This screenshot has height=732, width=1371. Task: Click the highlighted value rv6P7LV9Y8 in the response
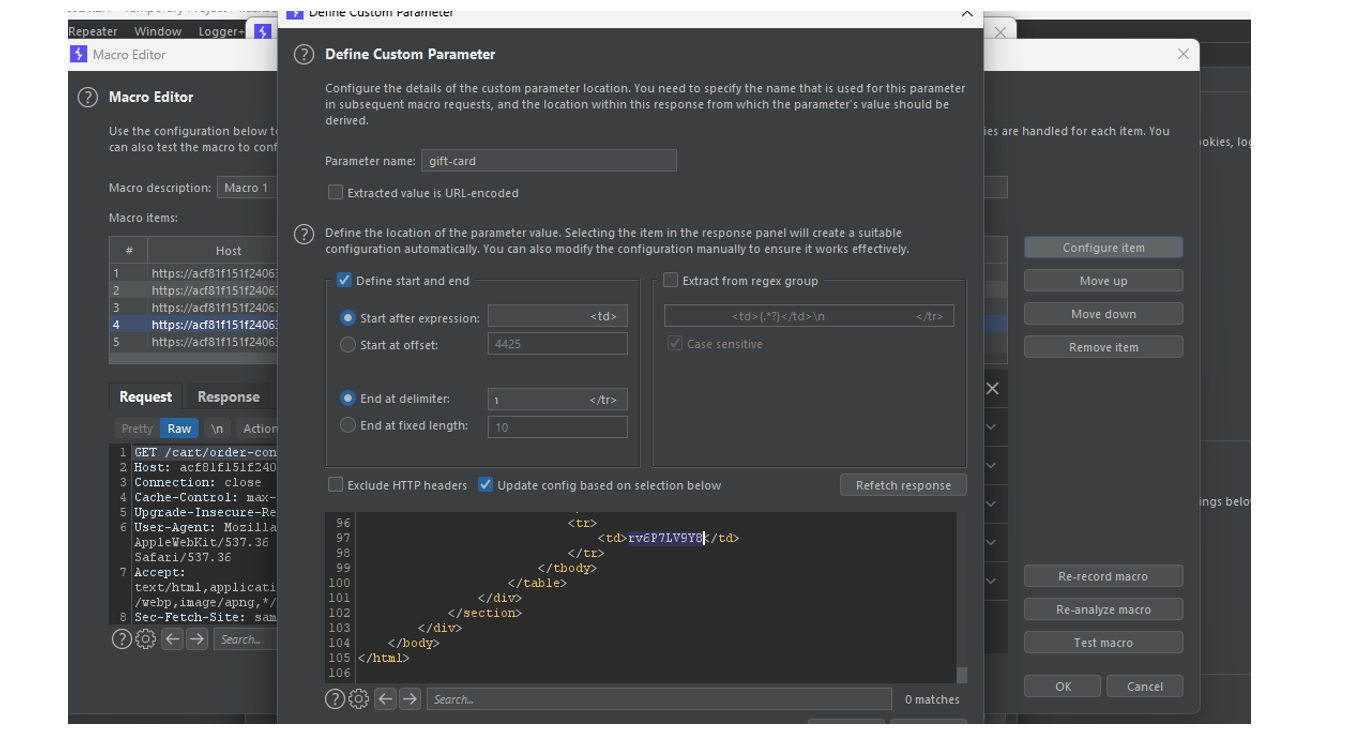pyautogui.click(x=666, y=538)
